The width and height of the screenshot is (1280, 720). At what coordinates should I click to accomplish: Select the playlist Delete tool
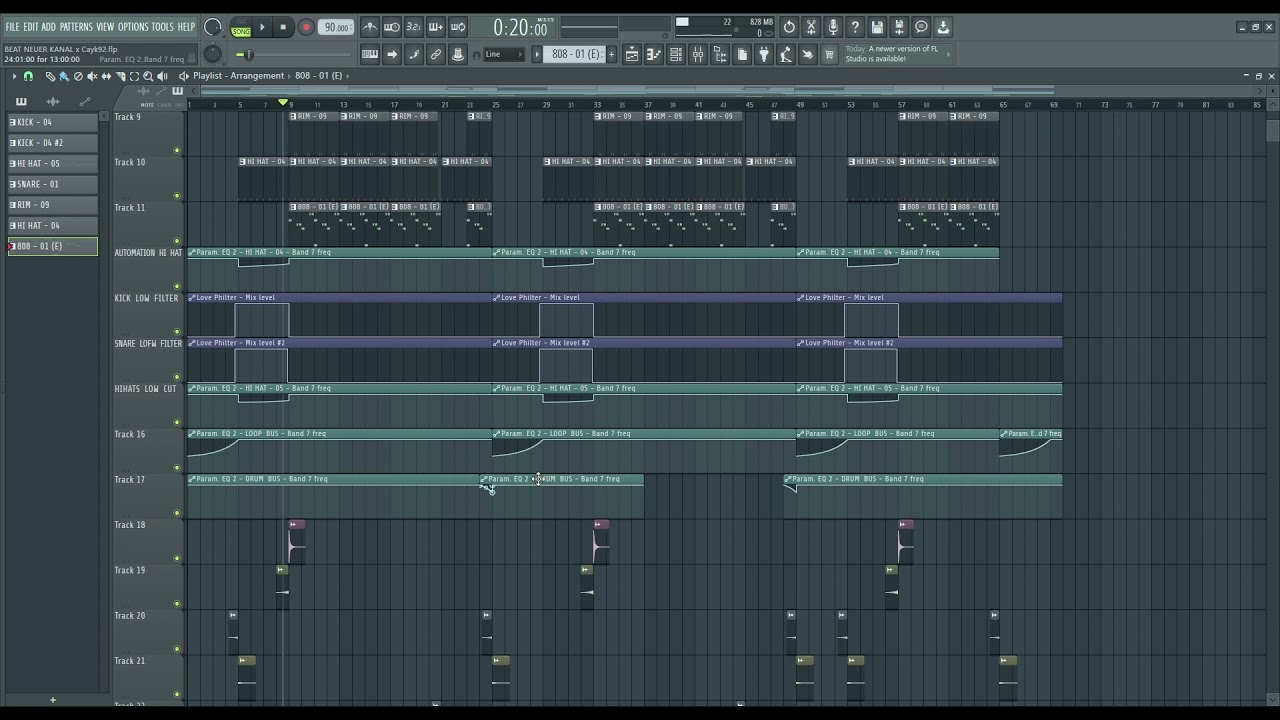point(78,76)
